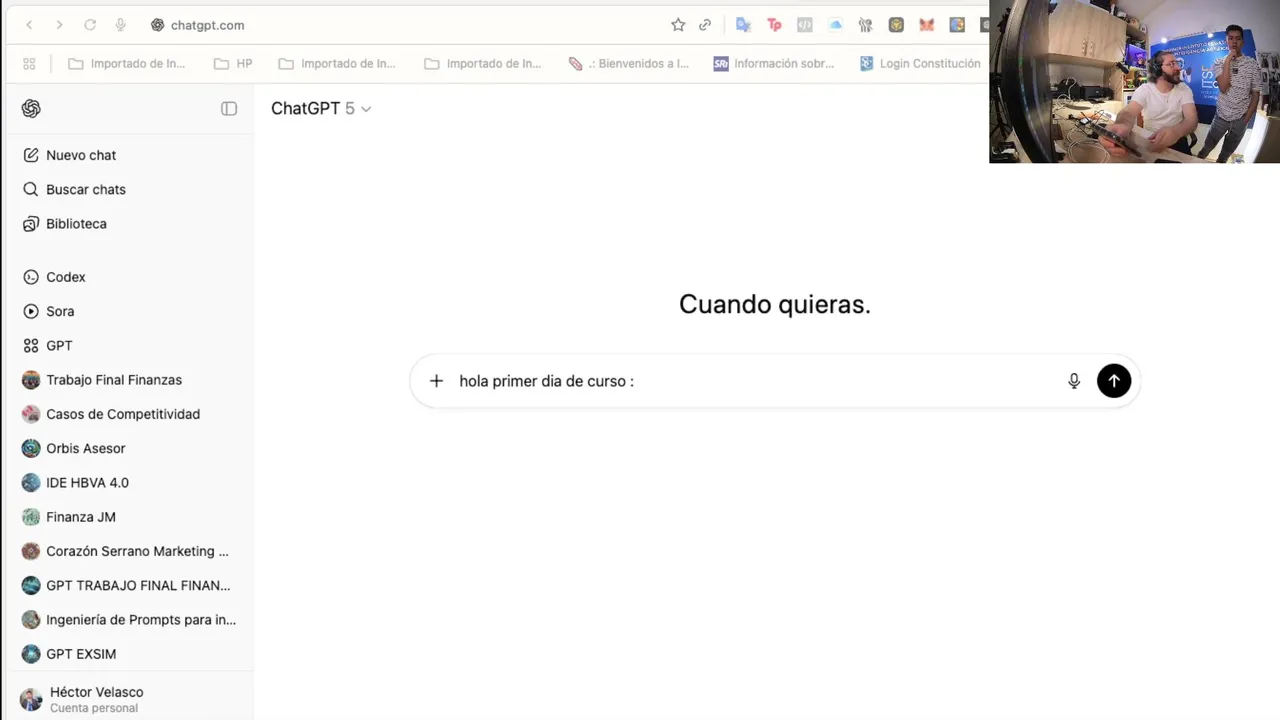The width and height of the screenshot is (1280, 720).
Task: Collapse the sidebar with the panel icon
Action: [229, 108]
